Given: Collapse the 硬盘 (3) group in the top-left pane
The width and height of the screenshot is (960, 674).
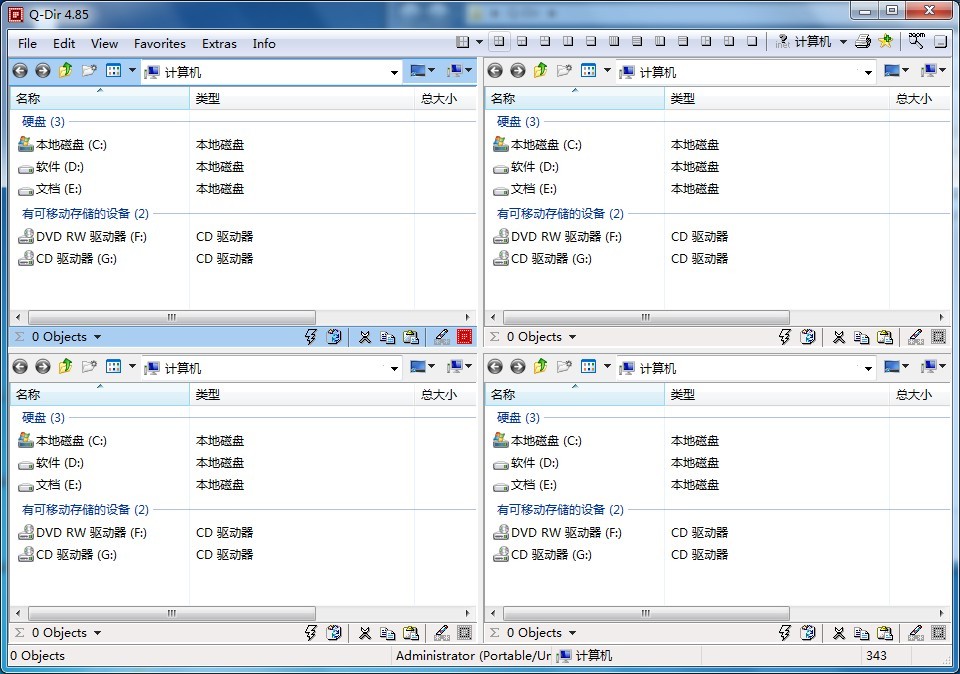Looking at the screenshot, I should [43, 121].
